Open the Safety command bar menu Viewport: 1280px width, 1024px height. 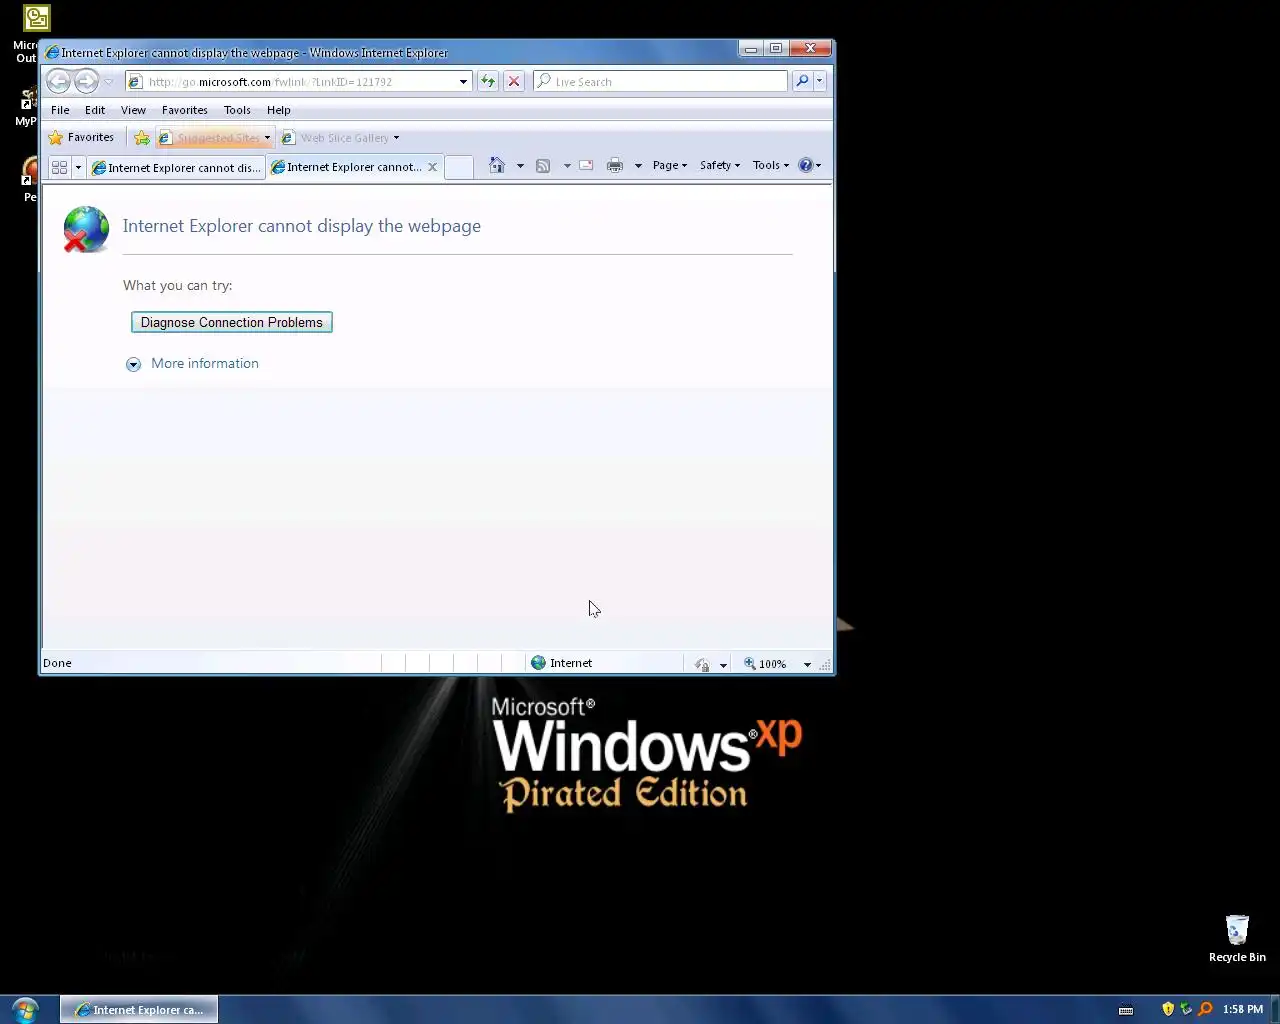click(x=720, y=166)
